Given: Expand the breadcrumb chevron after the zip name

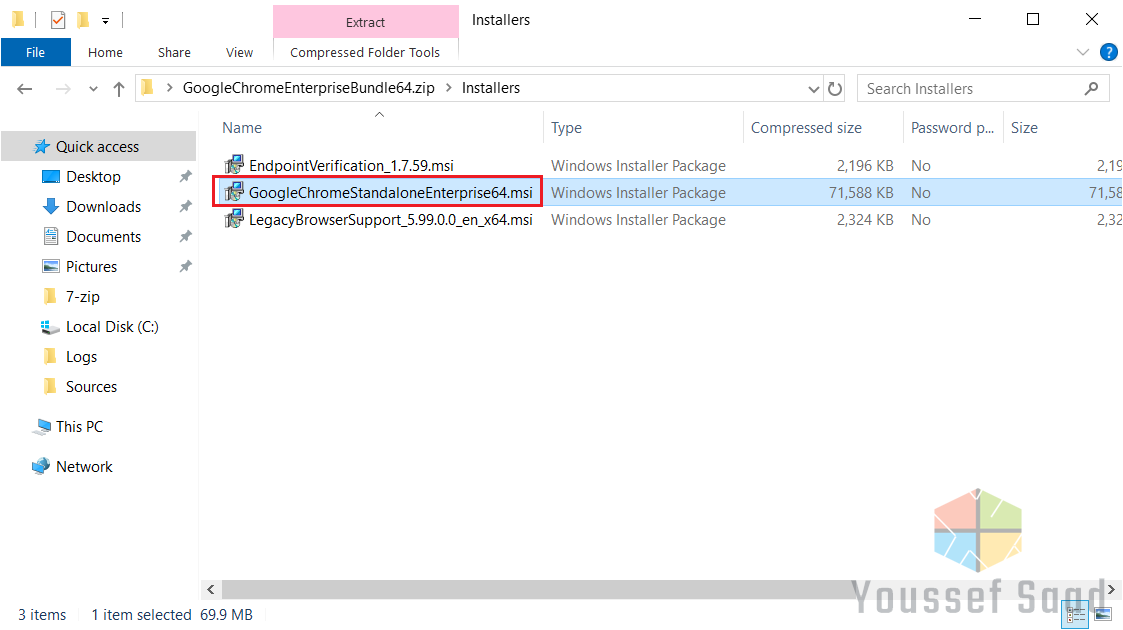Looking at the screenshot, I should coord(448,88).
